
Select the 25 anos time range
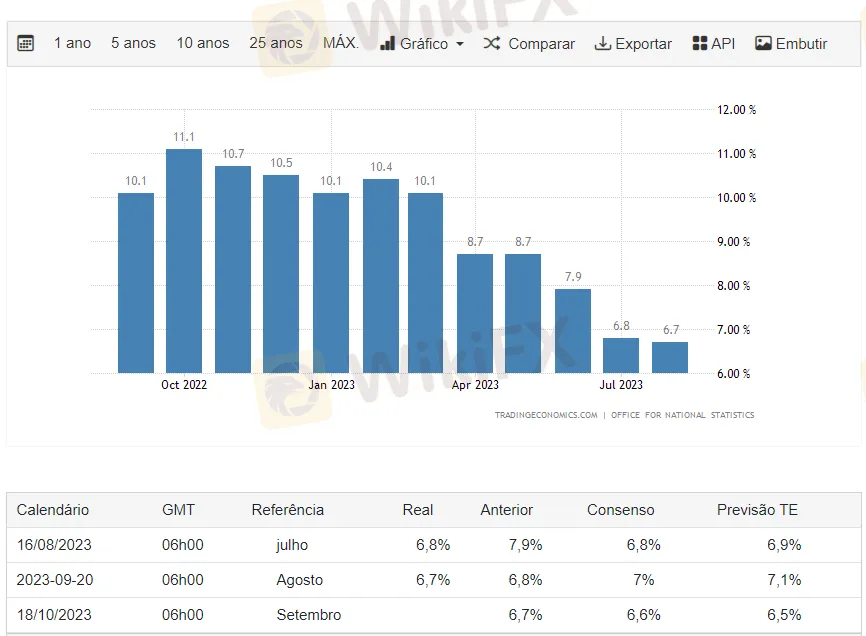click(276, 44)
